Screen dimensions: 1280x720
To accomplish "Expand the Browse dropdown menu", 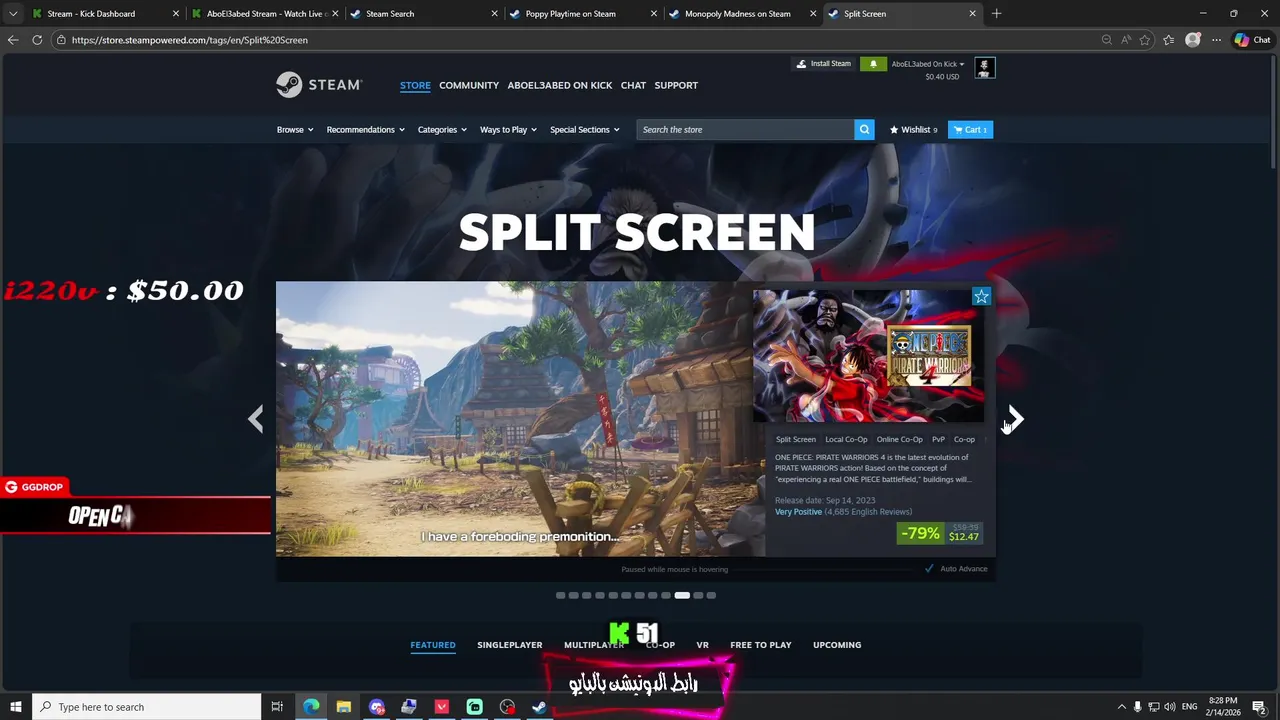I will pos(295,130).
